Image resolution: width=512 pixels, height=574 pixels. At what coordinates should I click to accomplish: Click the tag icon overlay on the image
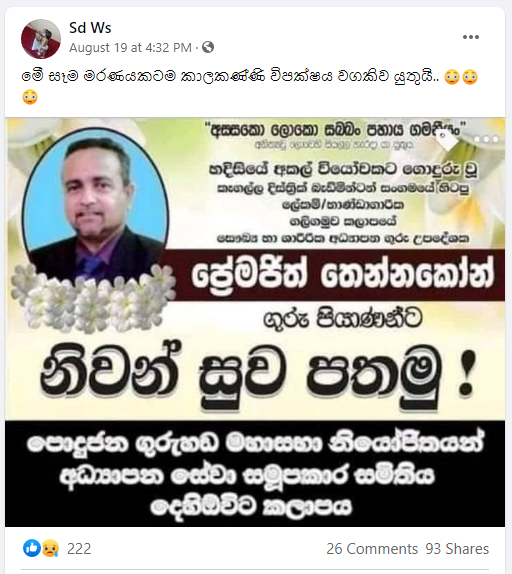pyautogui.click(x=446, y=139)
